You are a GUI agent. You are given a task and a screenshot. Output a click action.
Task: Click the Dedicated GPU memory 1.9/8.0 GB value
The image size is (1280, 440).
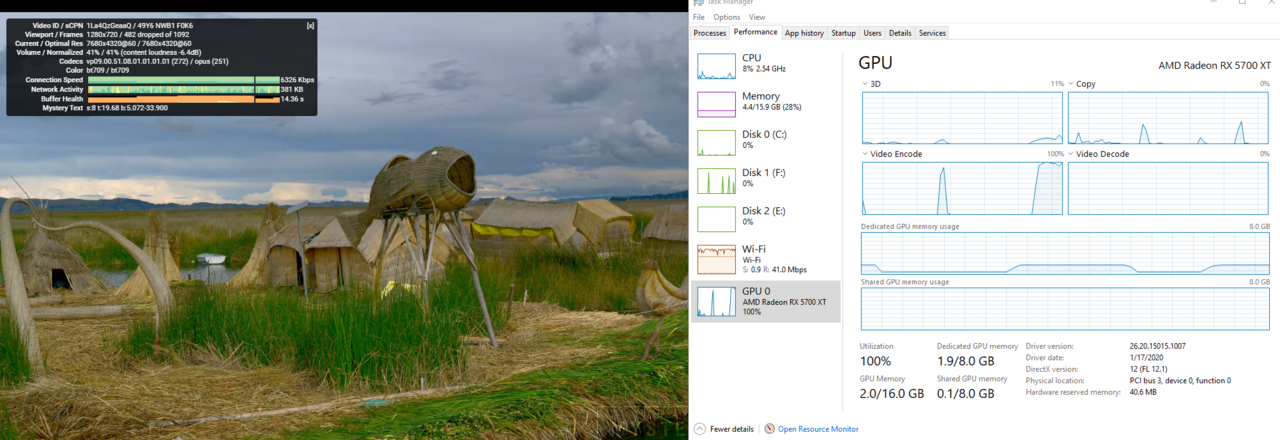(965, 361)
